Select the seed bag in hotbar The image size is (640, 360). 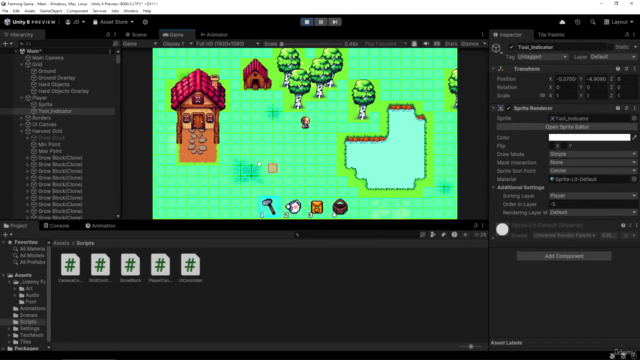pyautogui.click(x=317, y=207)
